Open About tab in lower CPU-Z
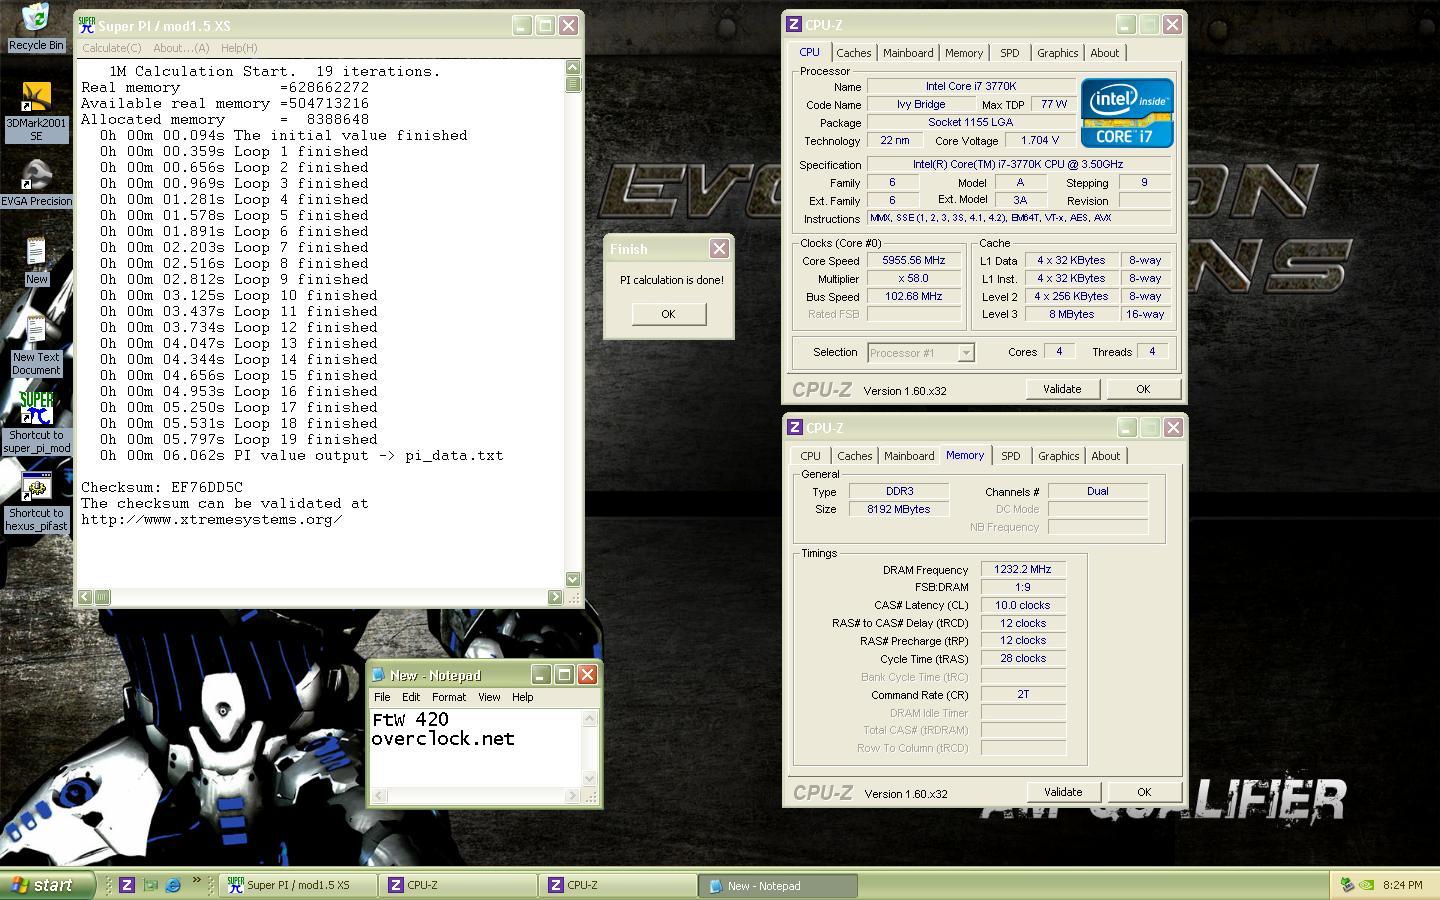The height and width of the screenshot is (900, 1440). [1106, 456]
